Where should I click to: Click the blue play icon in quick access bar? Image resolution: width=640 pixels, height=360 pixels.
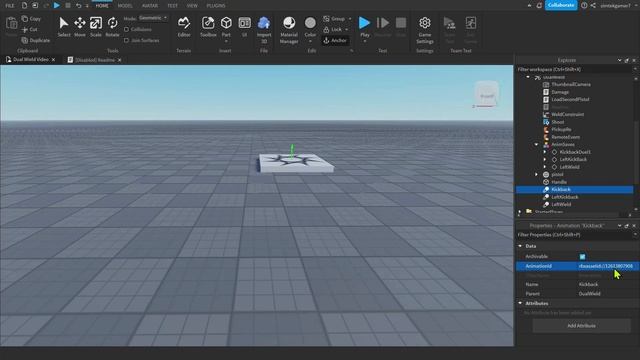(x=57, y=6)
